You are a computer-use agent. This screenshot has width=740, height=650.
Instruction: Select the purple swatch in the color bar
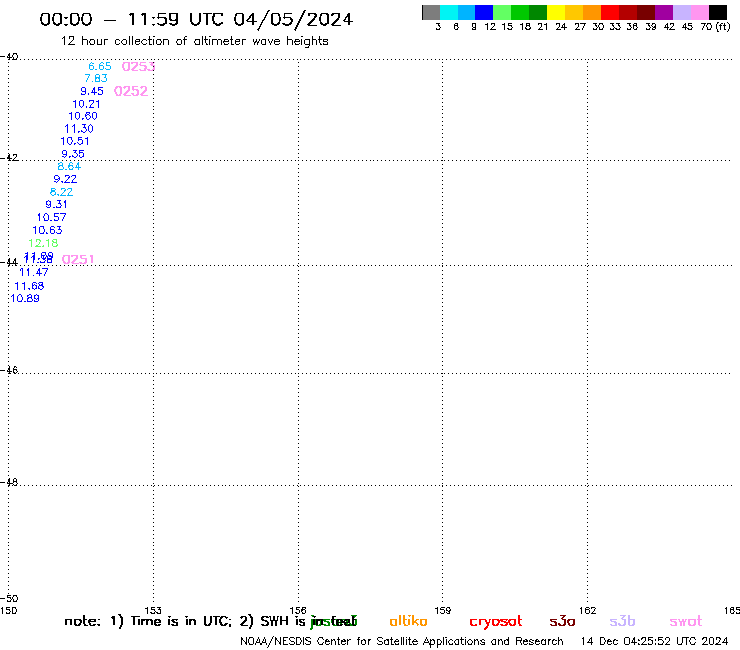[664, 12]
